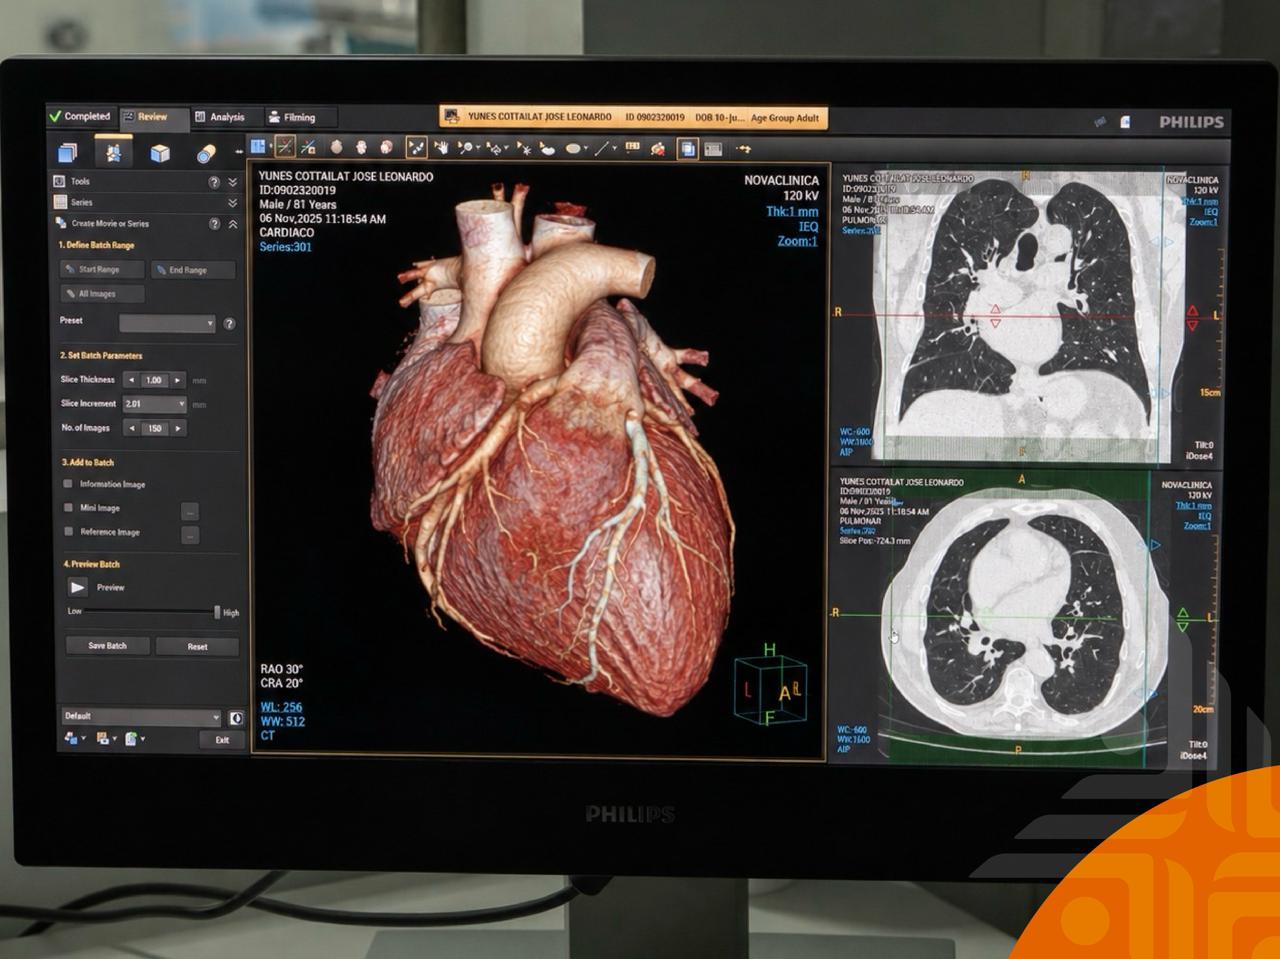Click the Save Batch button
The height and width of the screenshot is (959, 1280).
click(108, 646)
